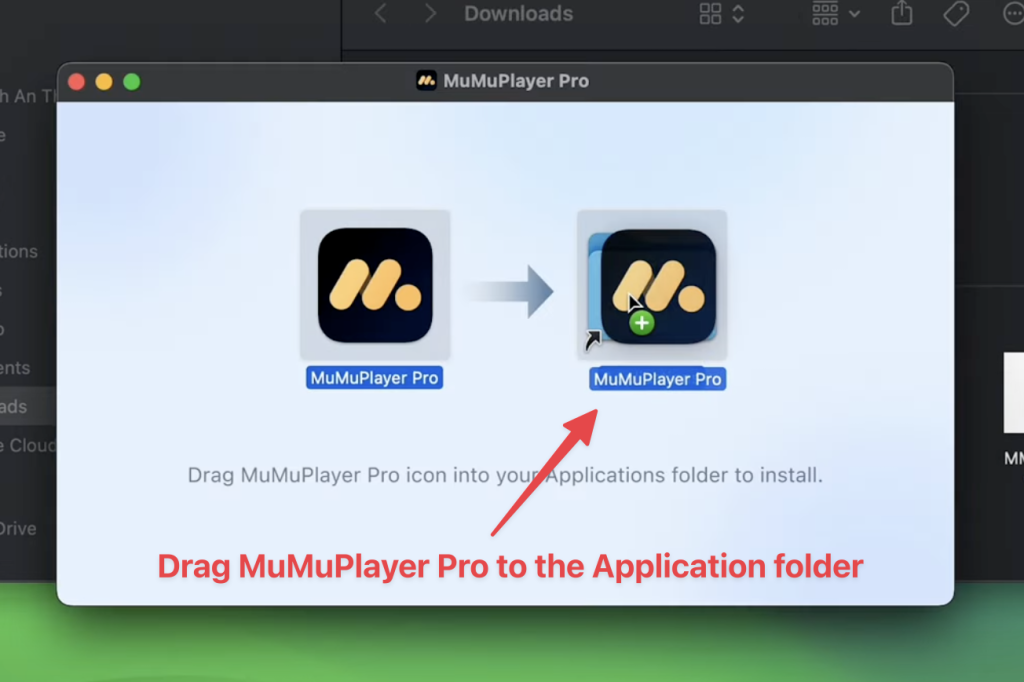
Task: Select the left MuMuPlayer Pro name label
Action: coord(375,378)
